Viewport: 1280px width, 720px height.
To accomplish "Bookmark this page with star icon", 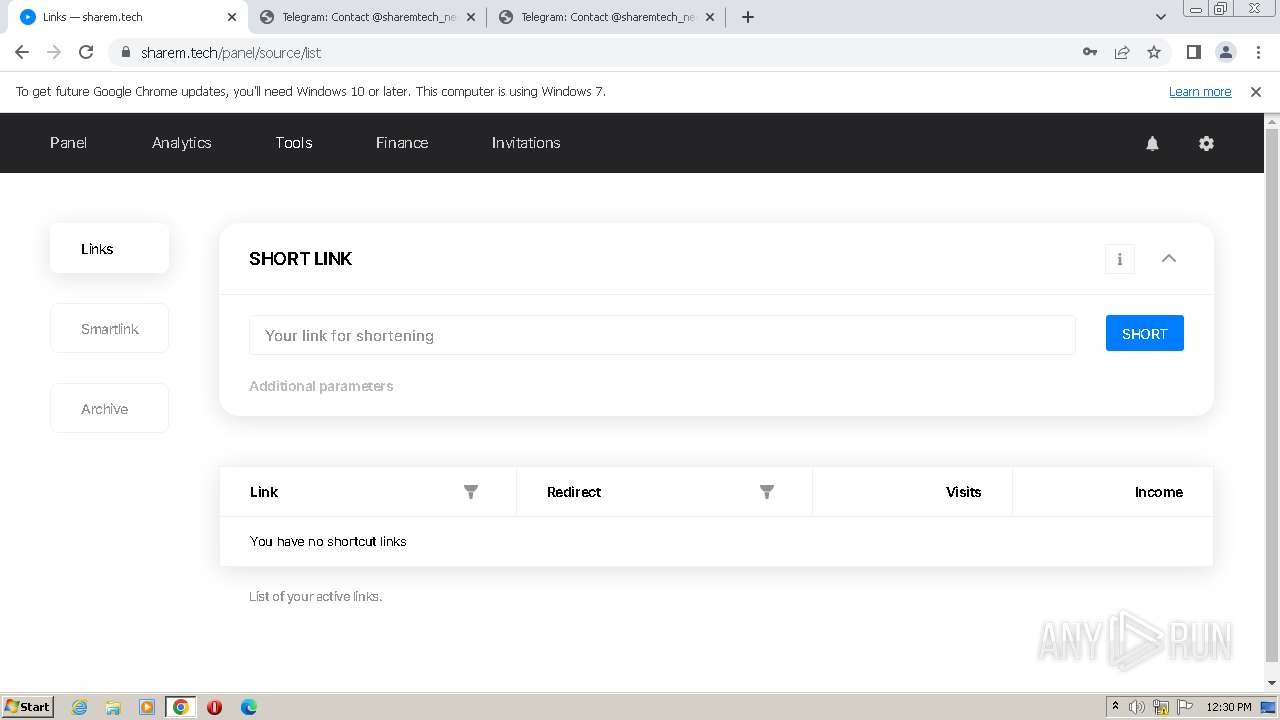I will click(x=1154, y=52).
